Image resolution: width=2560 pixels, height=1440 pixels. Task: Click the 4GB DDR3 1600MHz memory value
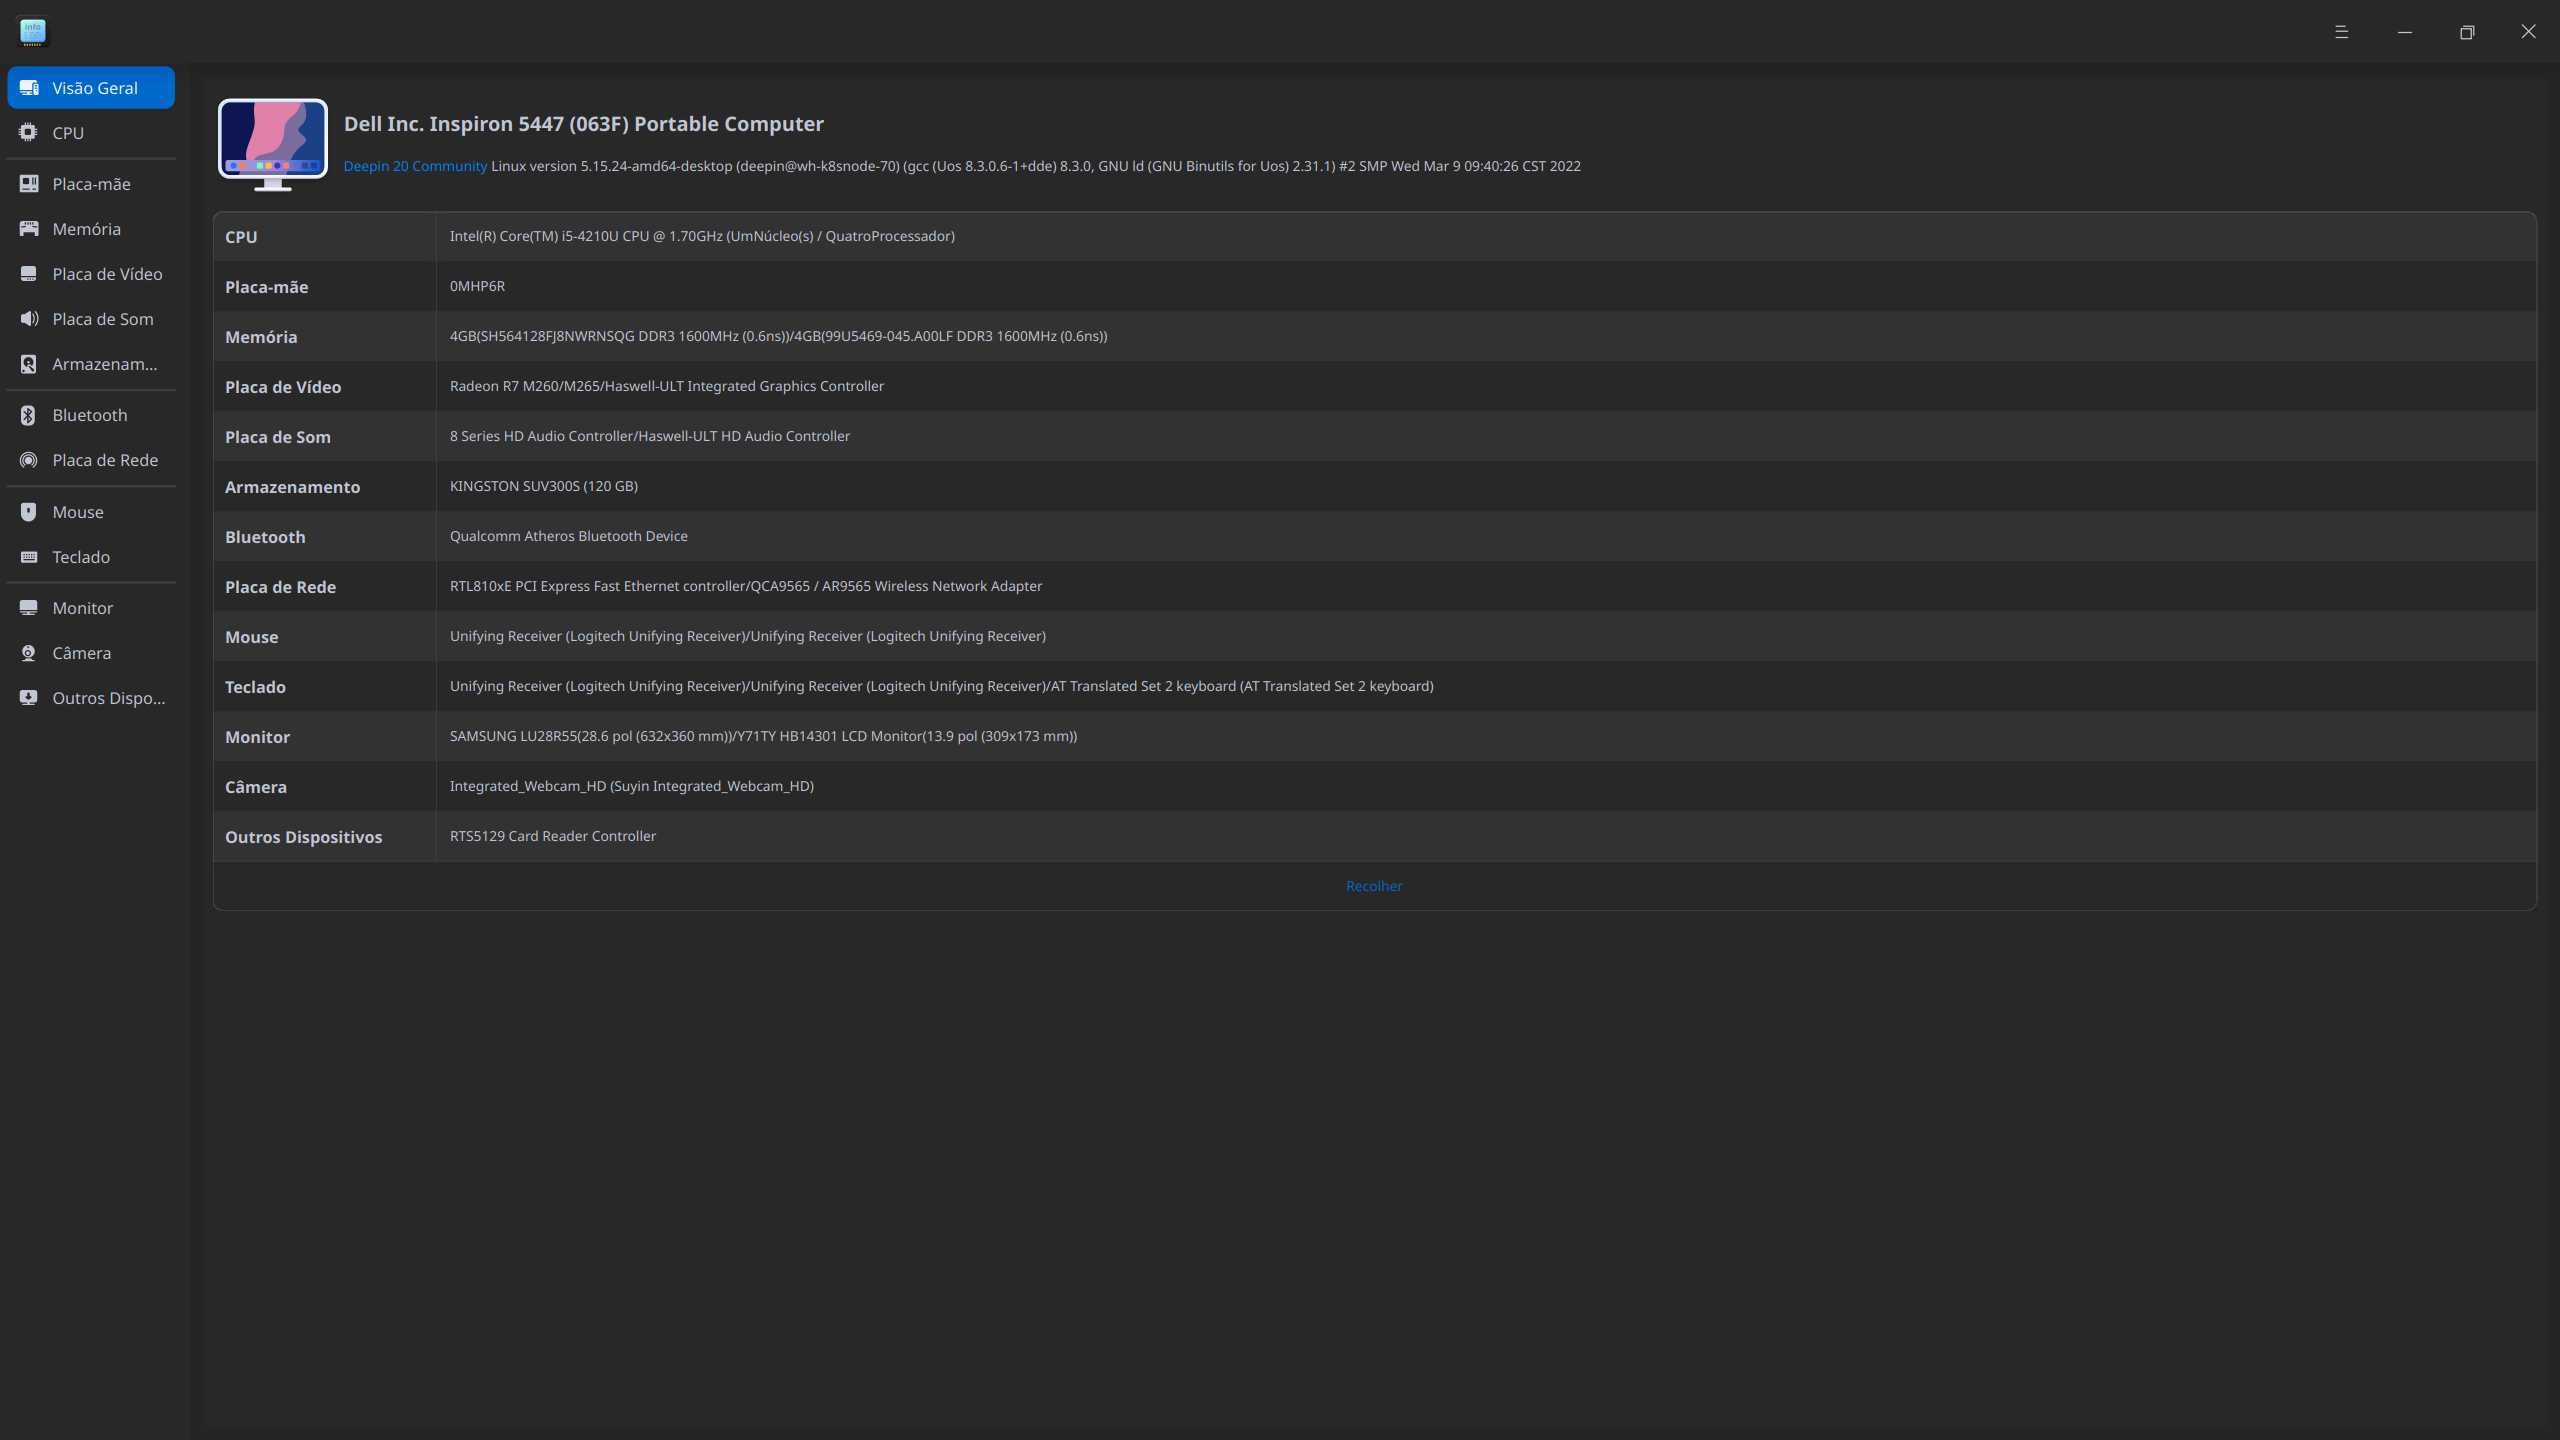(x=778, y=336)
